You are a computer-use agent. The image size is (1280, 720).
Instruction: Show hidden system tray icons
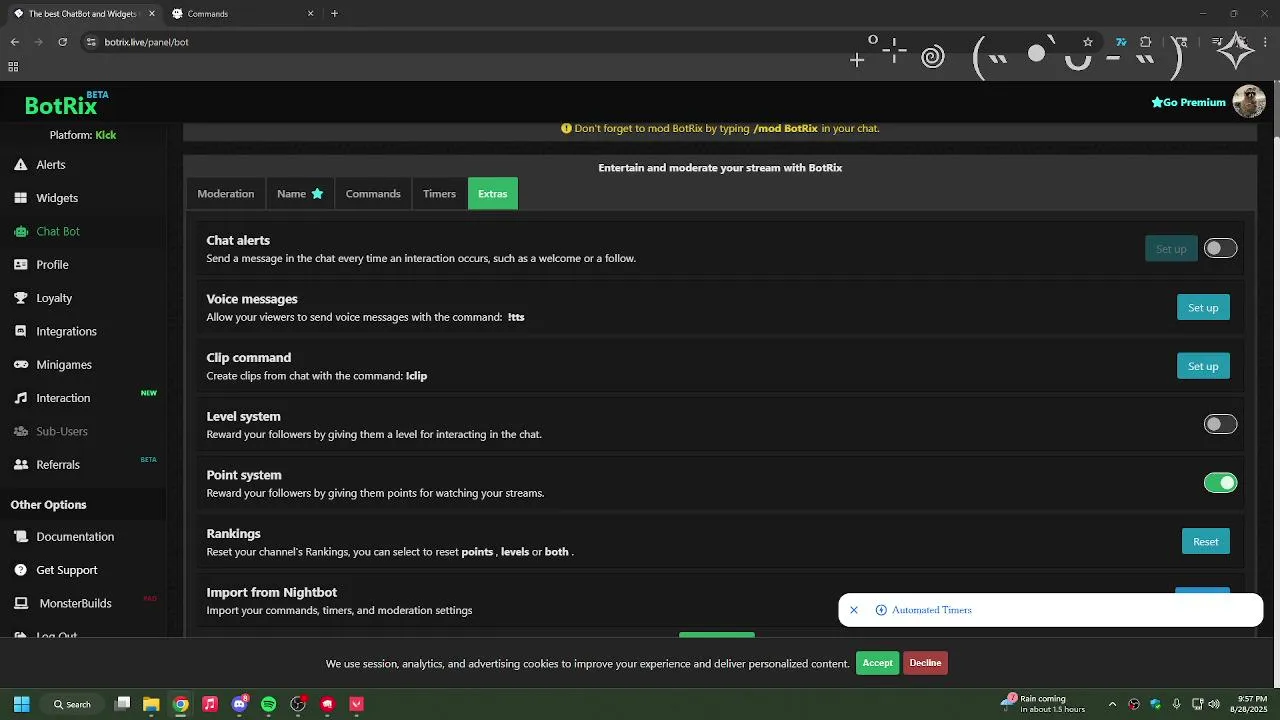(x=1112, y=704)
